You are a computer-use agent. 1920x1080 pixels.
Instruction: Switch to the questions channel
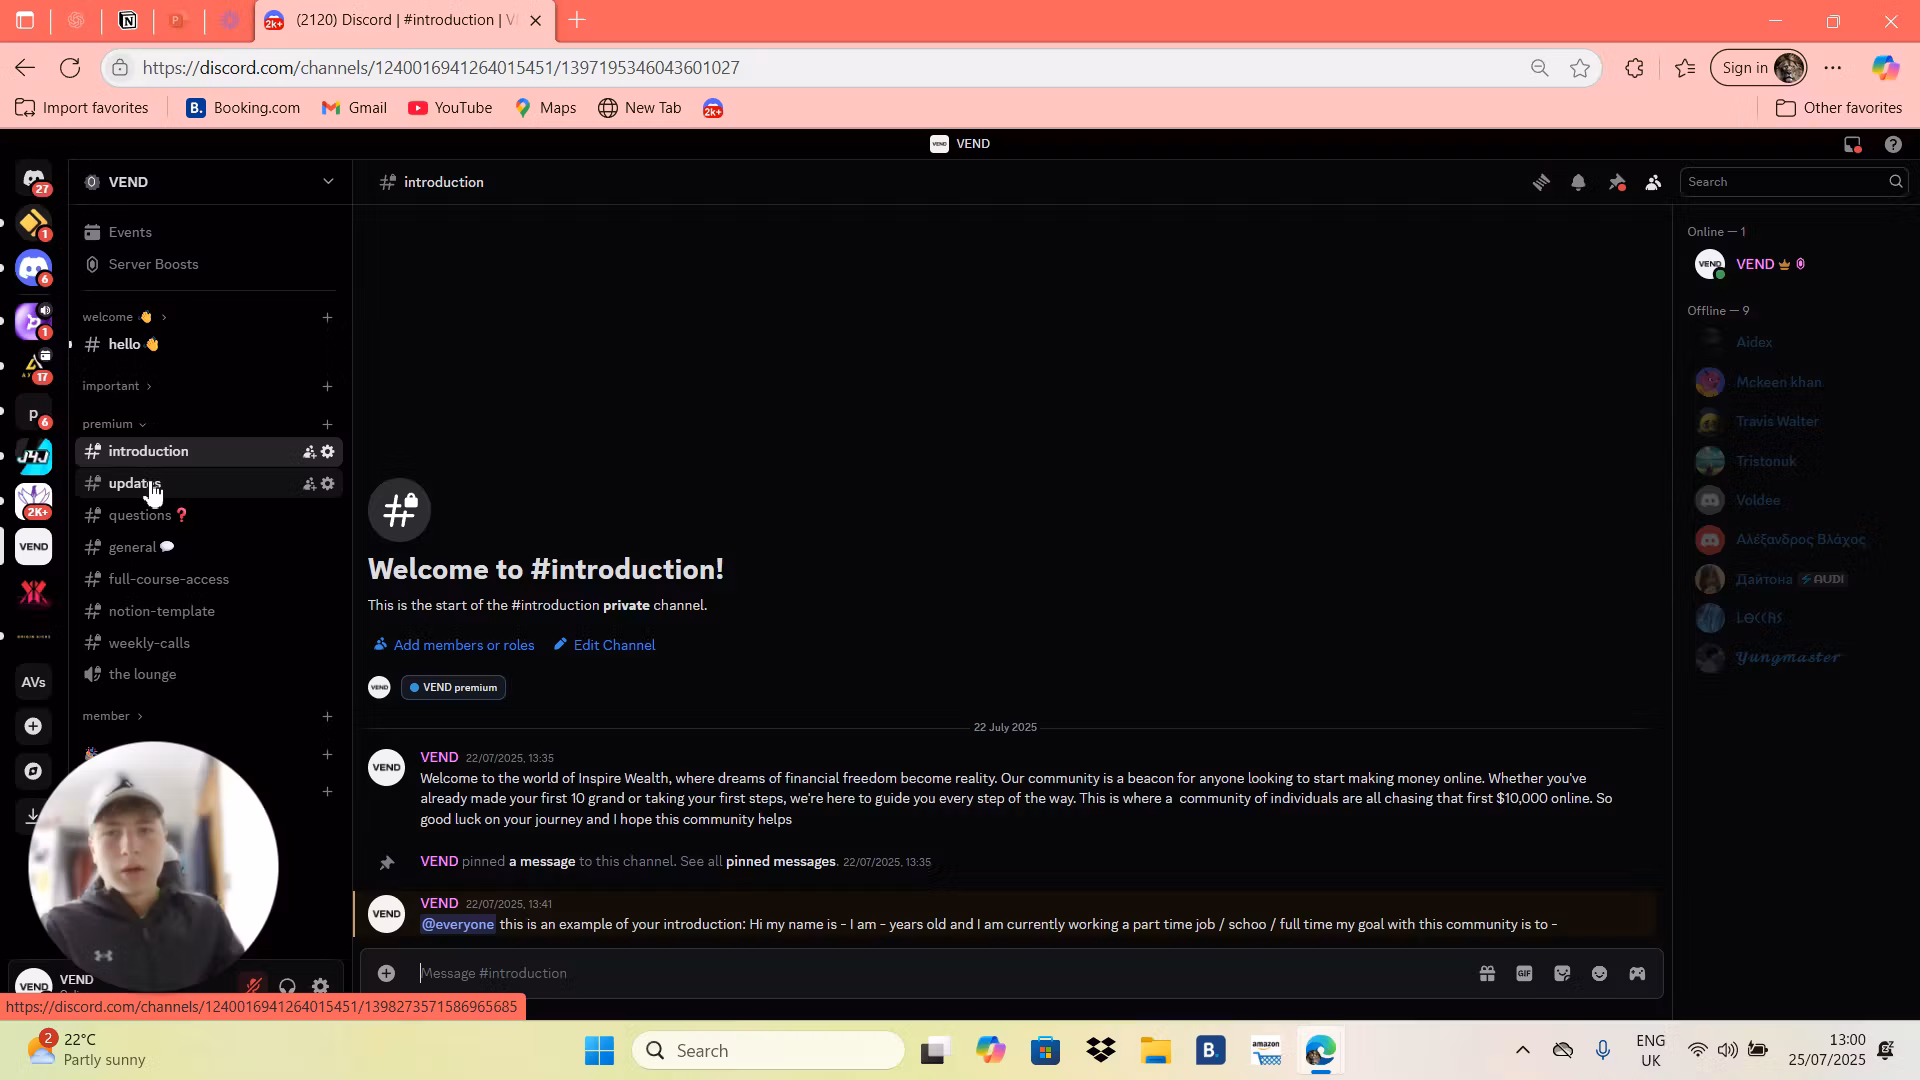210,516
